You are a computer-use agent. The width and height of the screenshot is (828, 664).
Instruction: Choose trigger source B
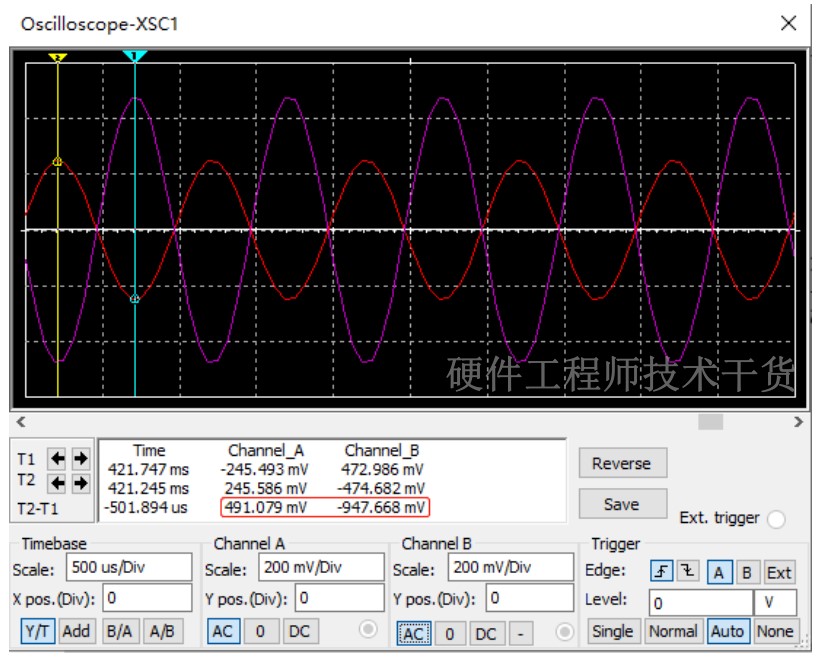(x=747, y=573)
